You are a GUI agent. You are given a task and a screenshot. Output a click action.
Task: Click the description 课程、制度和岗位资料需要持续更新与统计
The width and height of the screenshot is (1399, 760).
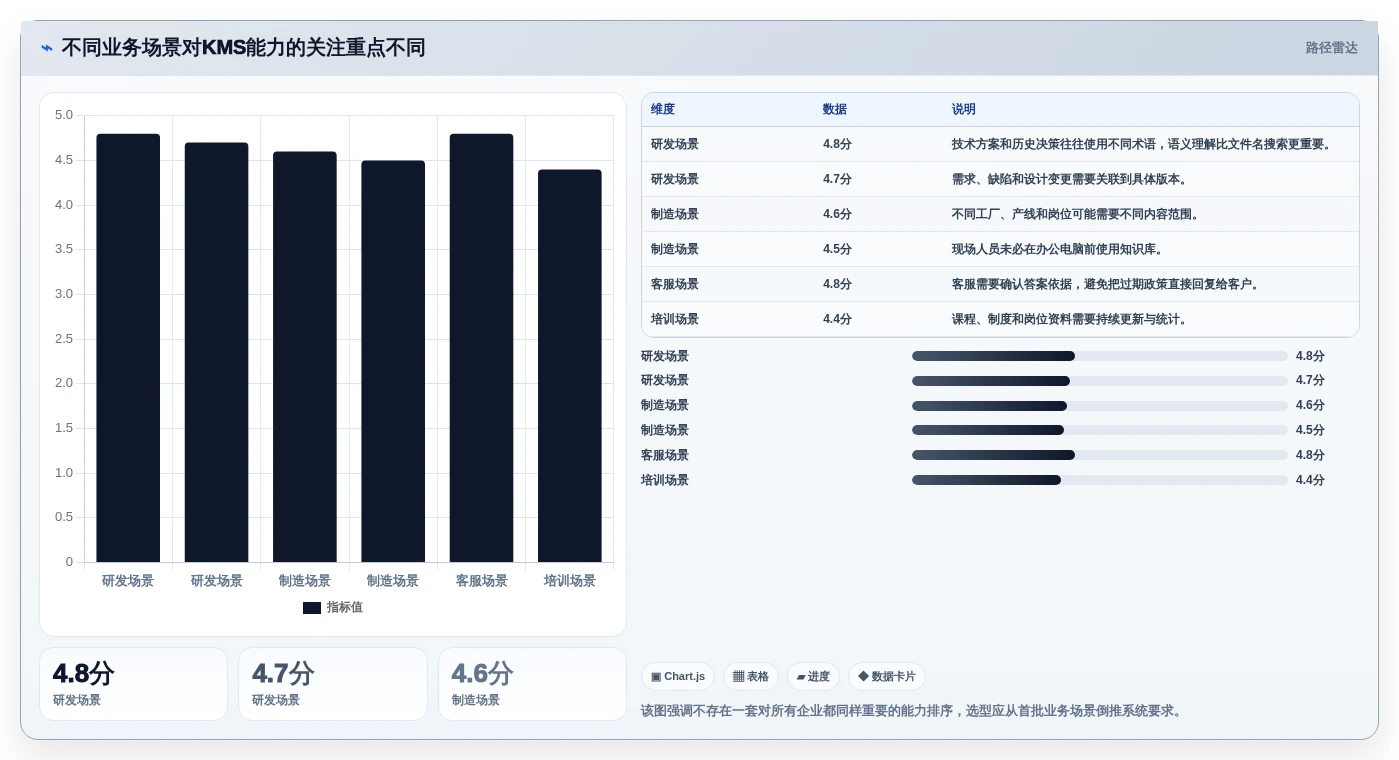(1070, 319)
